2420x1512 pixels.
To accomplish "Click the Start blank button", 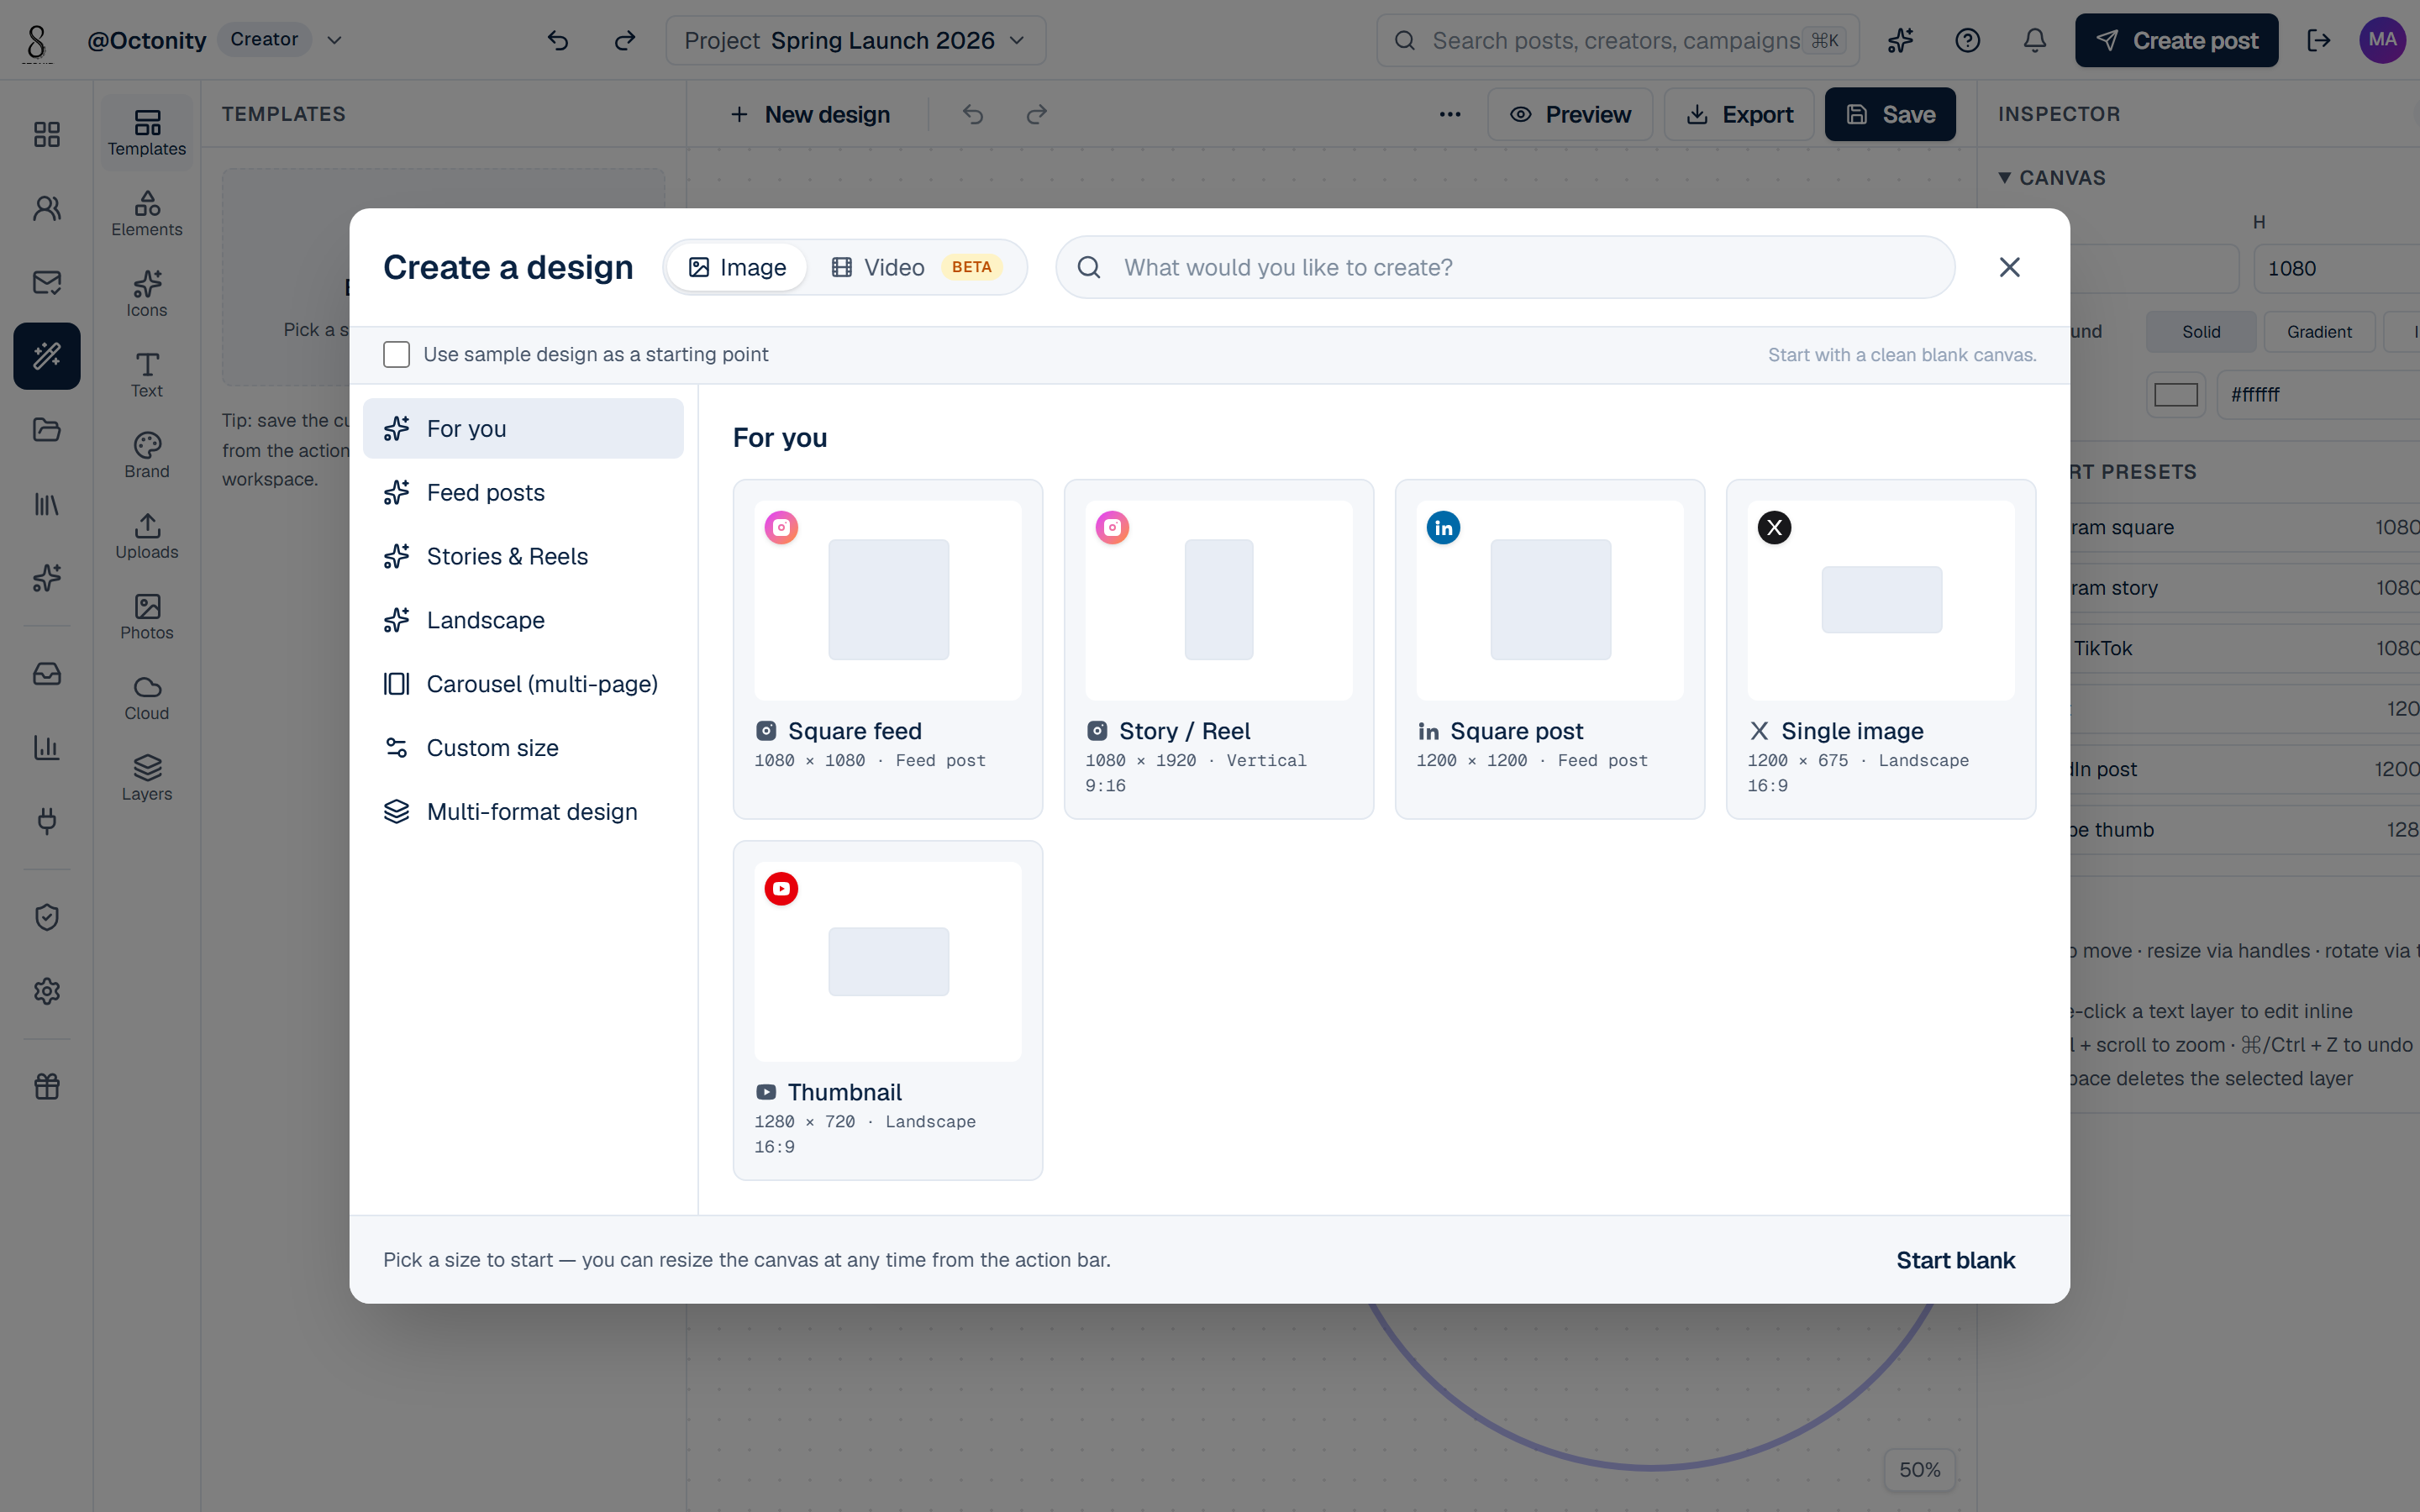I will 1955,1260.
